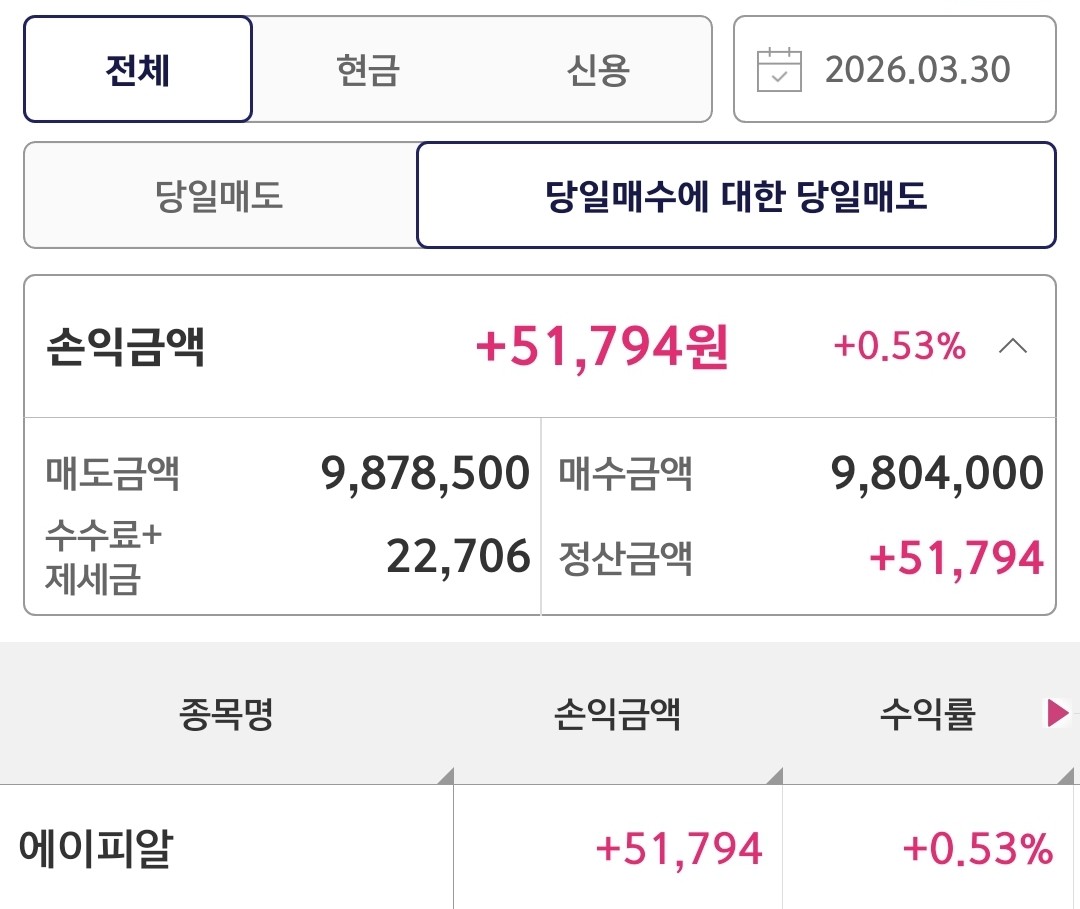Click the 에이피알 row's +0.53% 수익률 cell
The image size is (1080, 909).
977,849
